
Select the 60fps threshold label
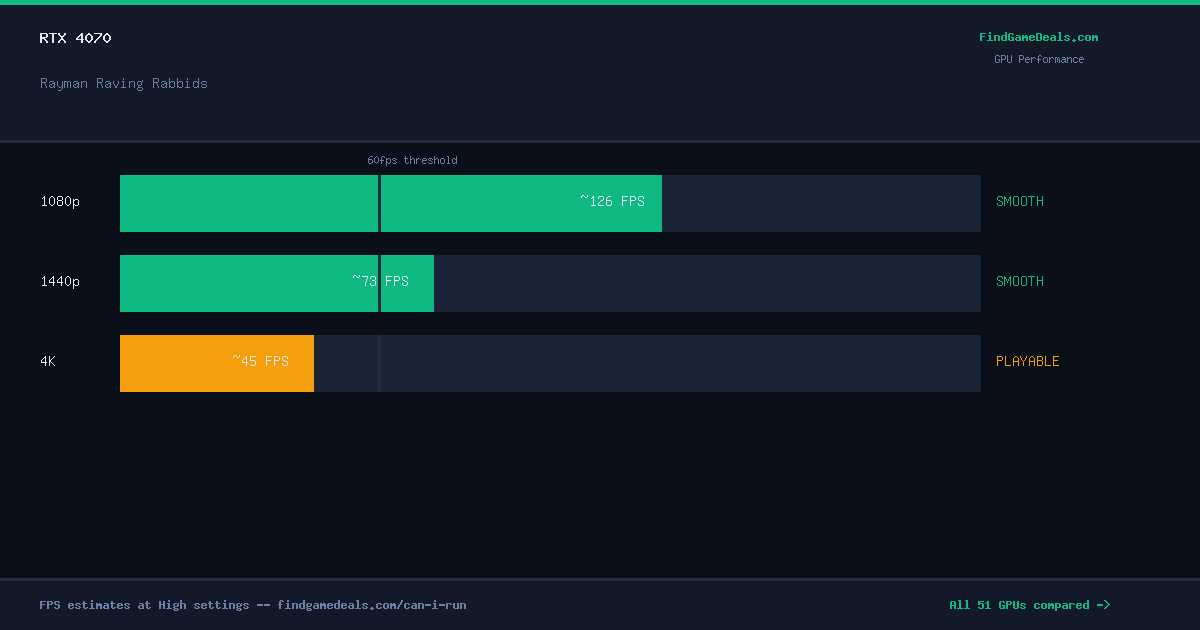(x=412, y=160)
